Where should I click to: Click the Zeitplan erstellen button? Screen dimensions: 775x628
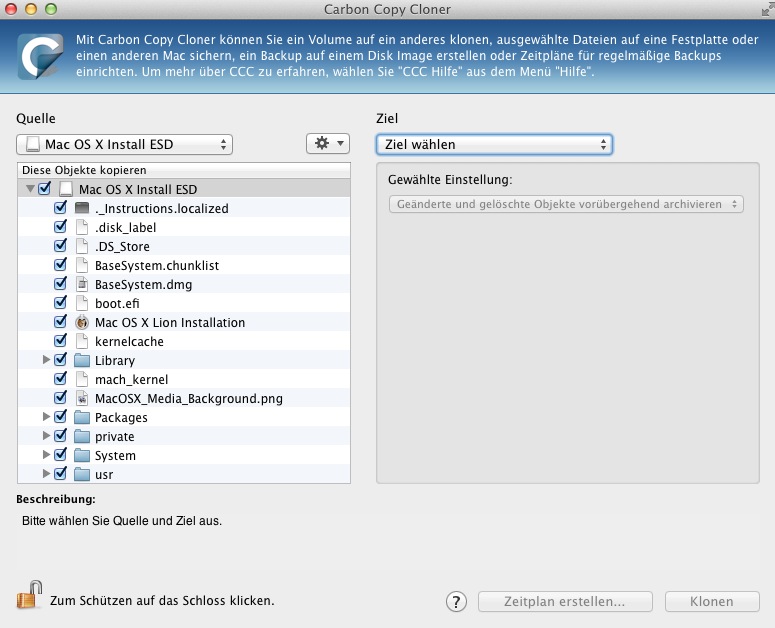566,602
